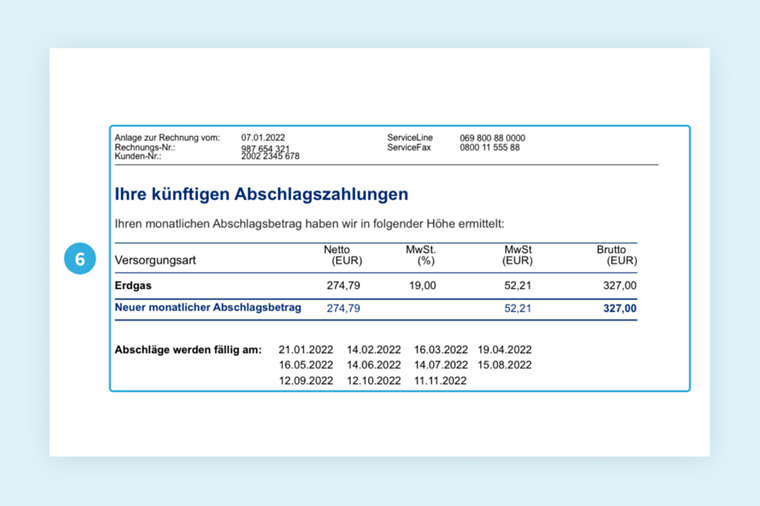Click the ServiceLine number 069 800 88 0000
Screen dimensions: 760x506
coord(492,138)
